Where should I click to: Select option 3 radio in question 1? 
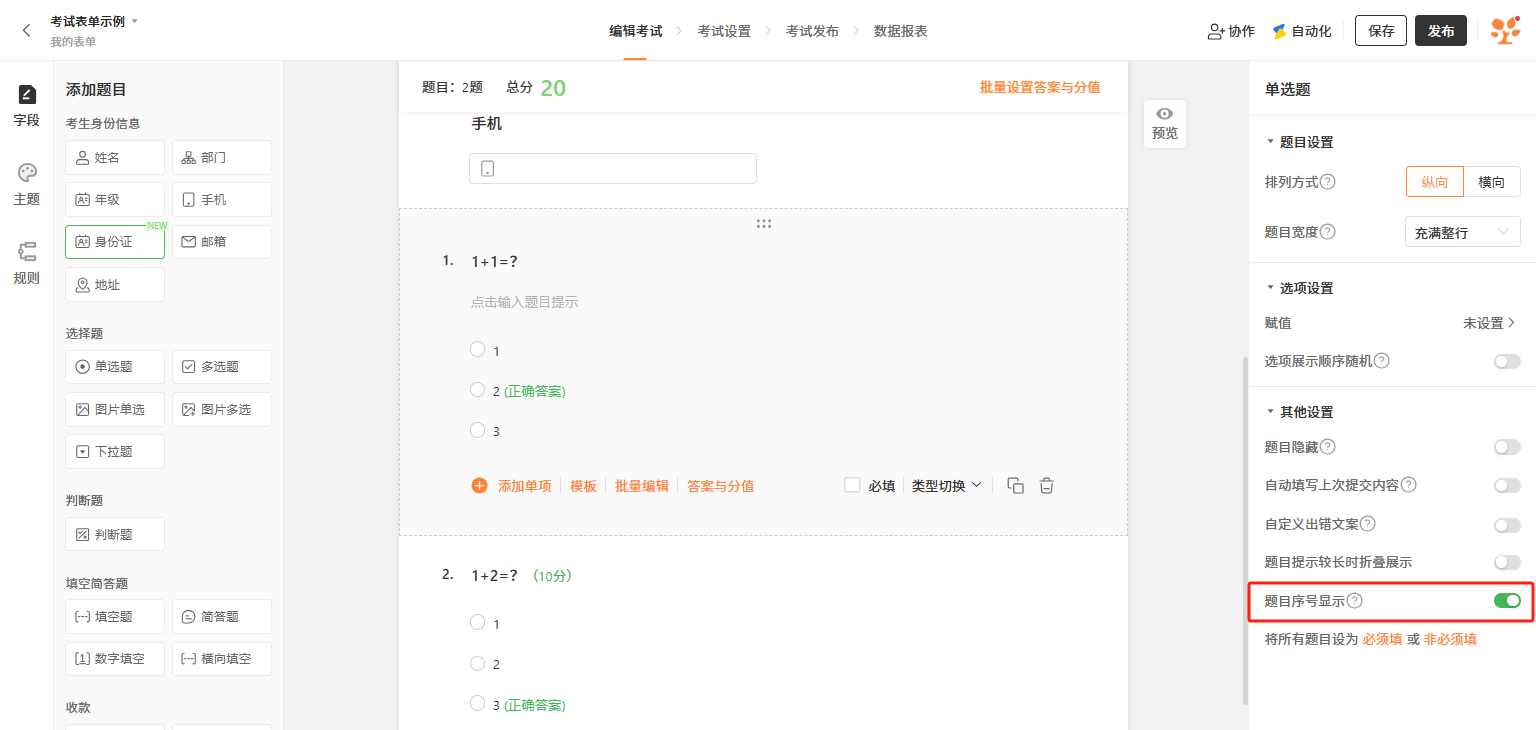(x=477, y=430)
